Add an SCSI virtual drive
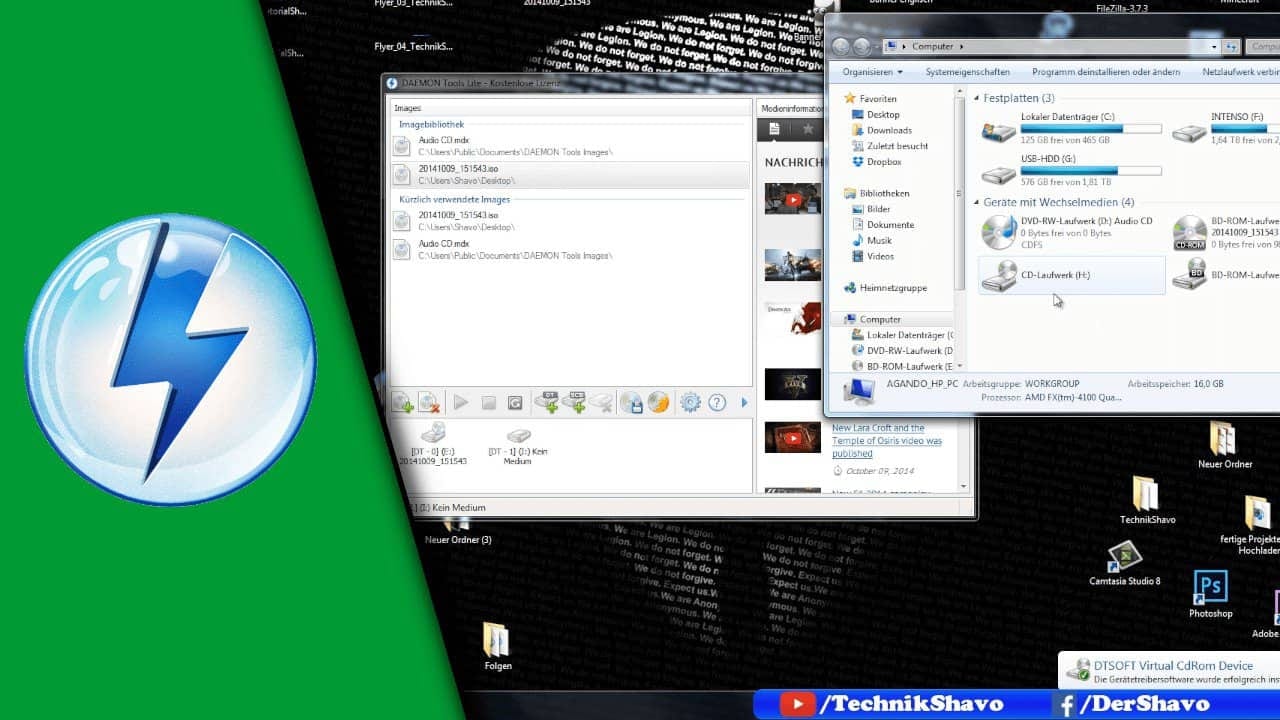This screenshot has height=720, width=1280. click(x=574, y=402)
